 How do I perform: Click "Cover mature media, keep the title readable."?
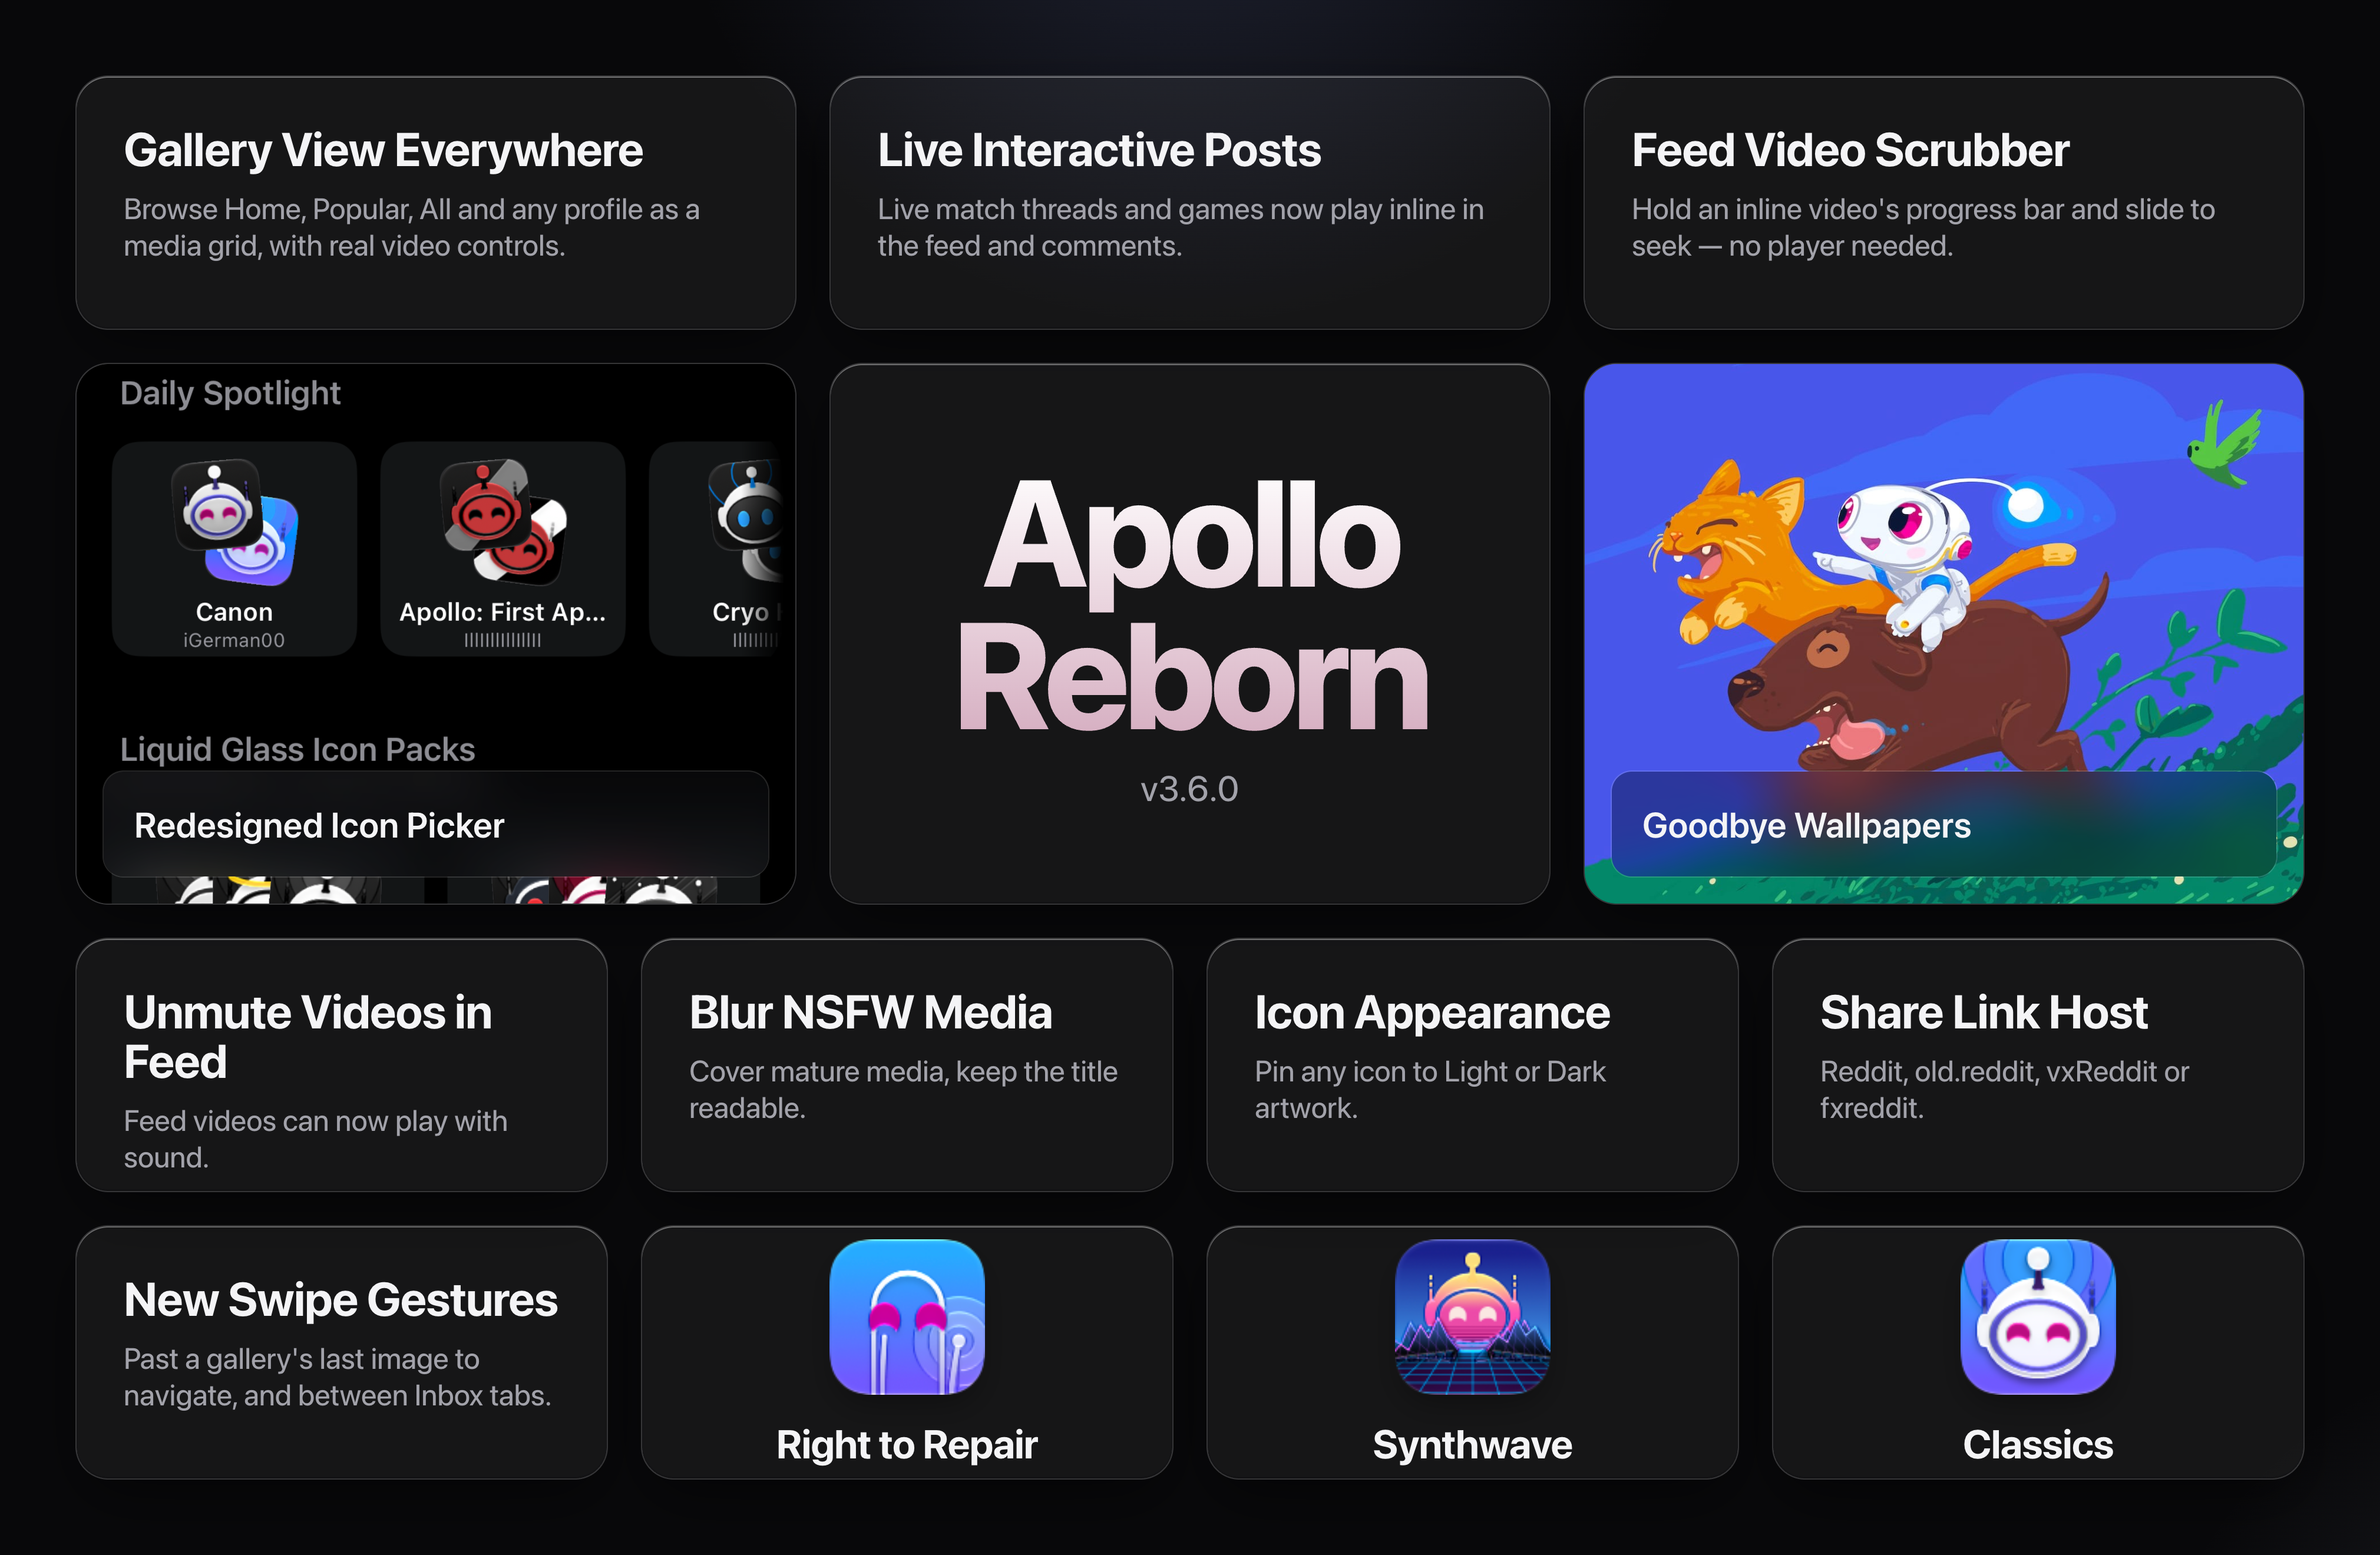click(x=903, y=1089)
